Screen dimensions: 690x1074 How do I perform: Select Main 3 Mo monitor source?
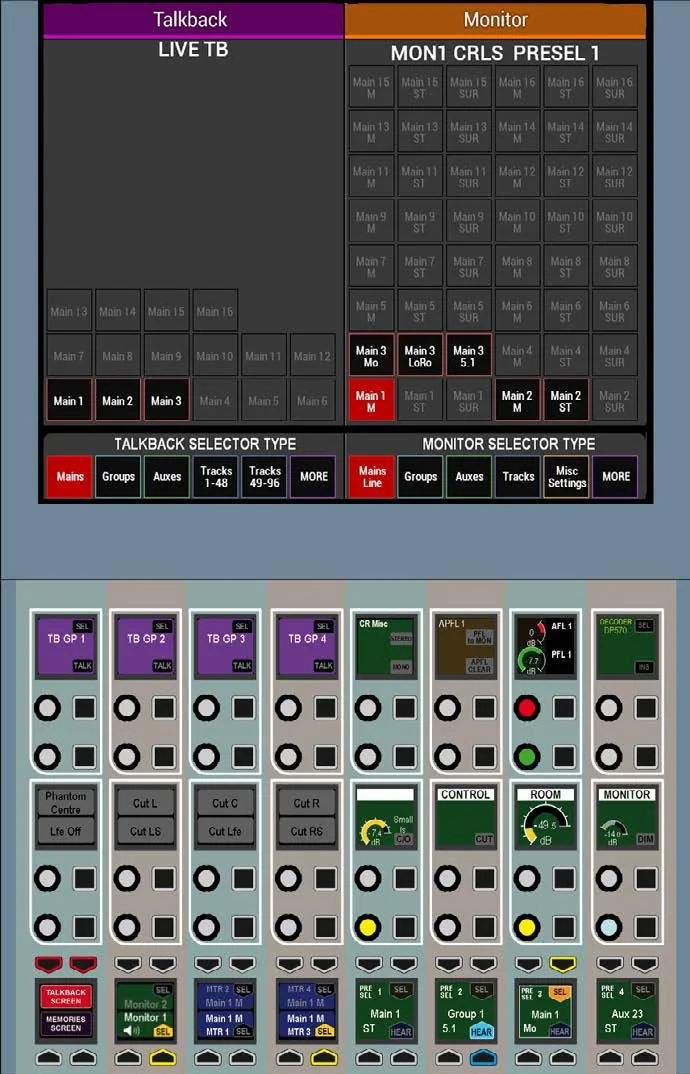pyautogui.click(x=371, y=355)
